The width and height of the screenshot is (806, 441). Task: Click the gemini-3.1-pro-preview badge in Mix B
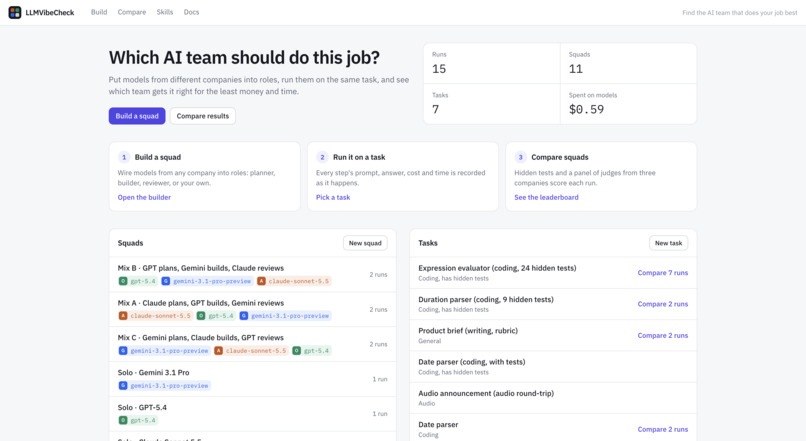(207, 281)
